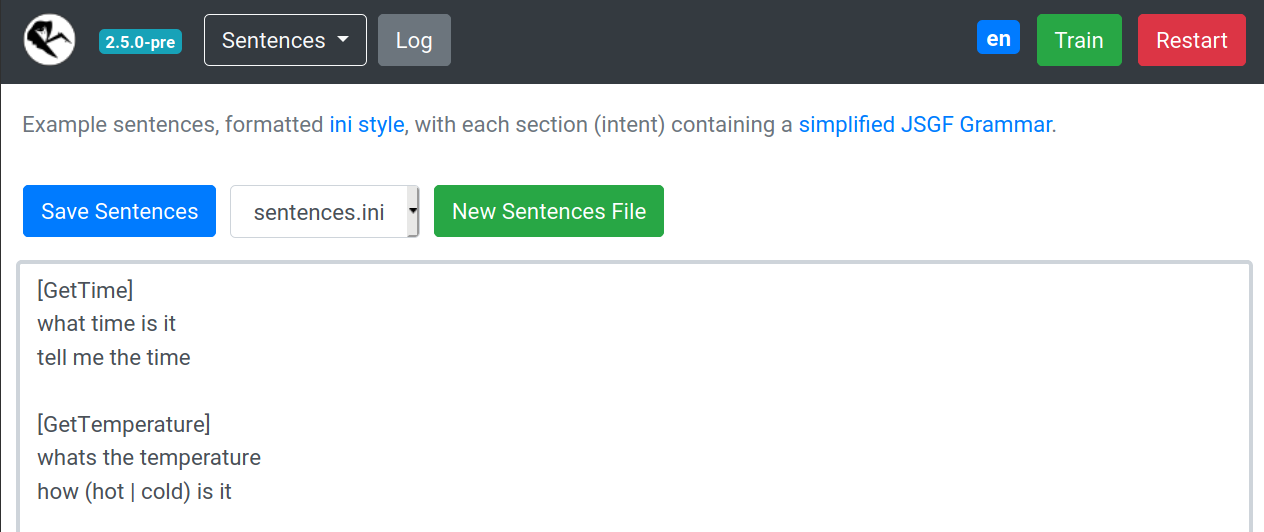Click the 2.5.0-pre version badge
The image size is (1264, 532).
pyautogui.click(x=140, y=42)
